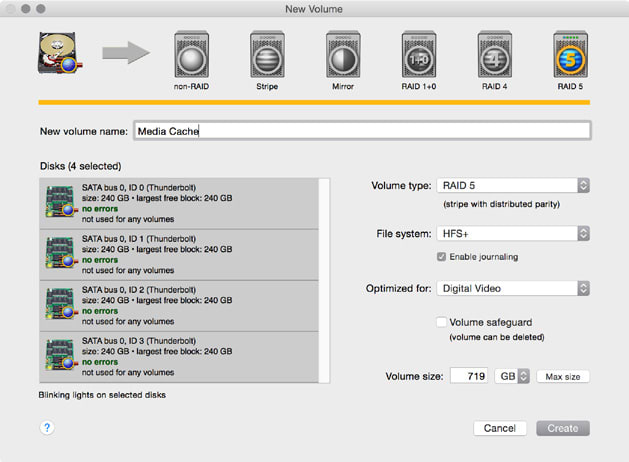Click the source hard disk icon
The width and height of the screenshot is (629, 462).
click(x=62, y=54)
